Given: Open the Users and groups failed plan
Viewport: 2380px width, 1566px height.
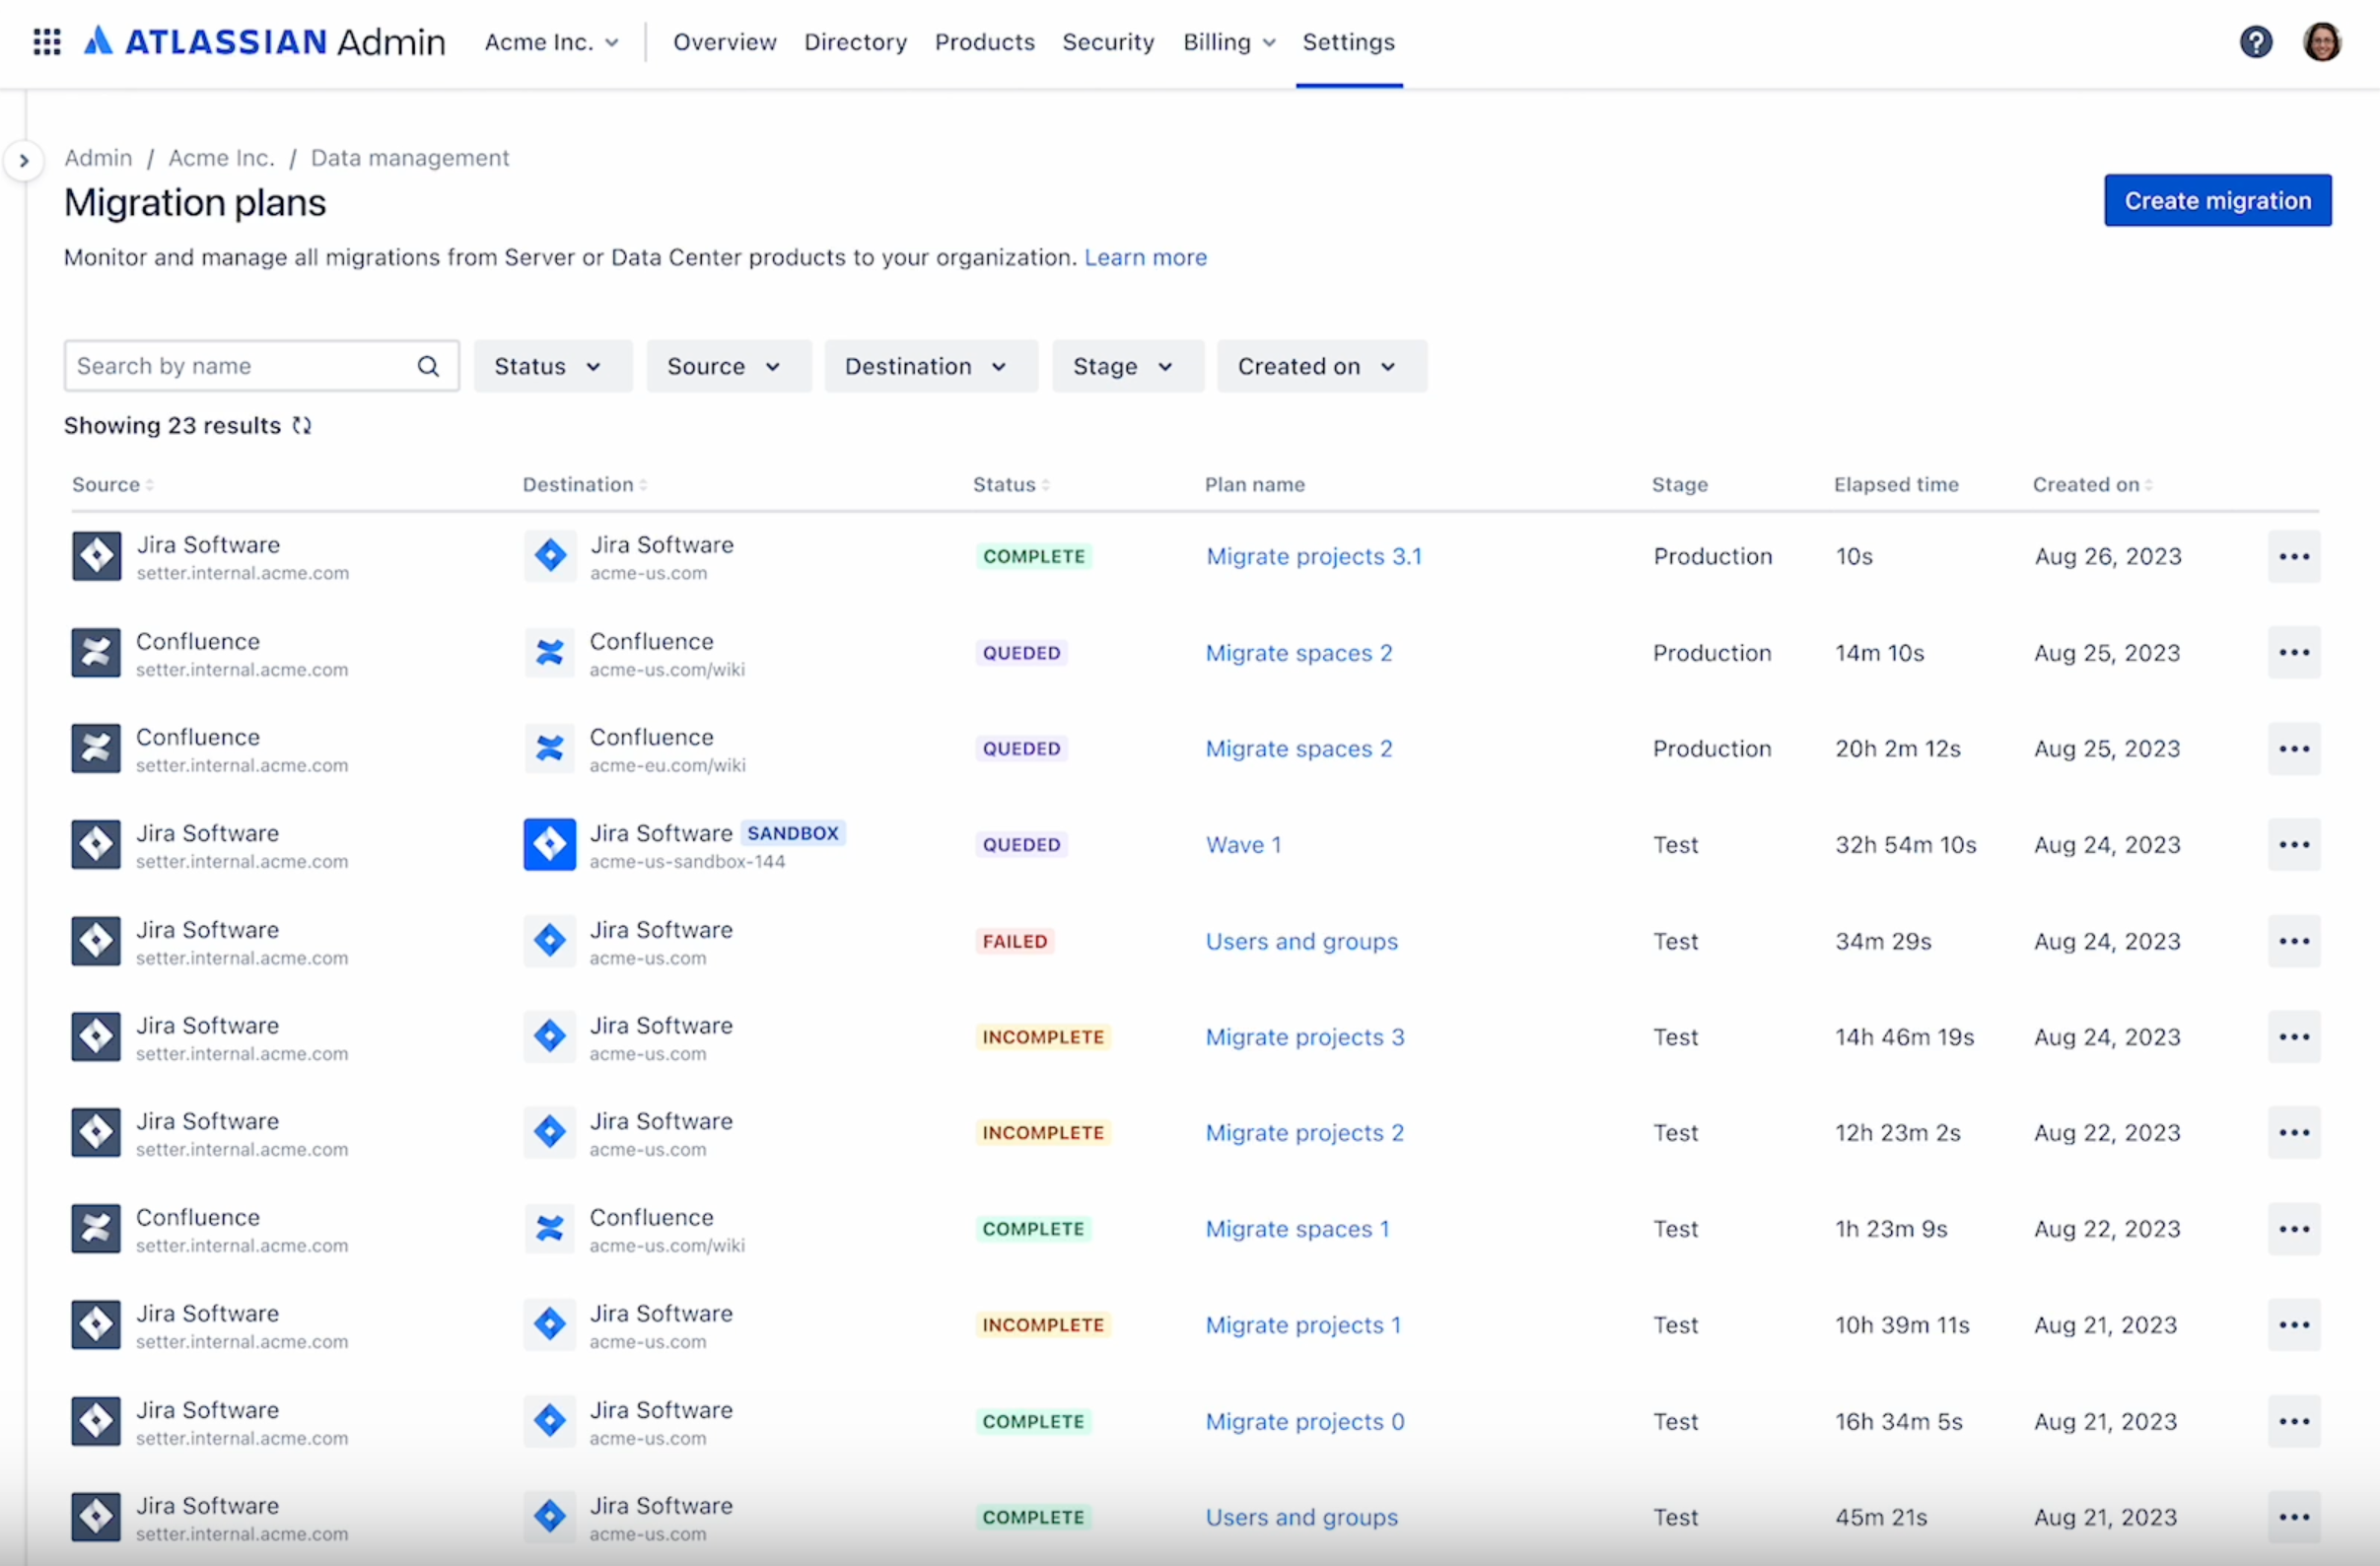Looking at the screenshot, I should tap(1301, 941).
